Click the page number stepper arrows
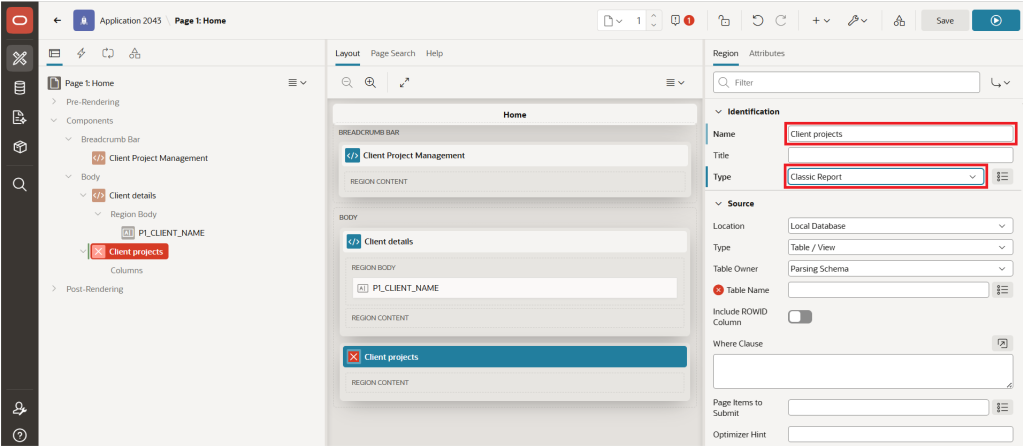1024x447 pixels. tap(654, 20)
